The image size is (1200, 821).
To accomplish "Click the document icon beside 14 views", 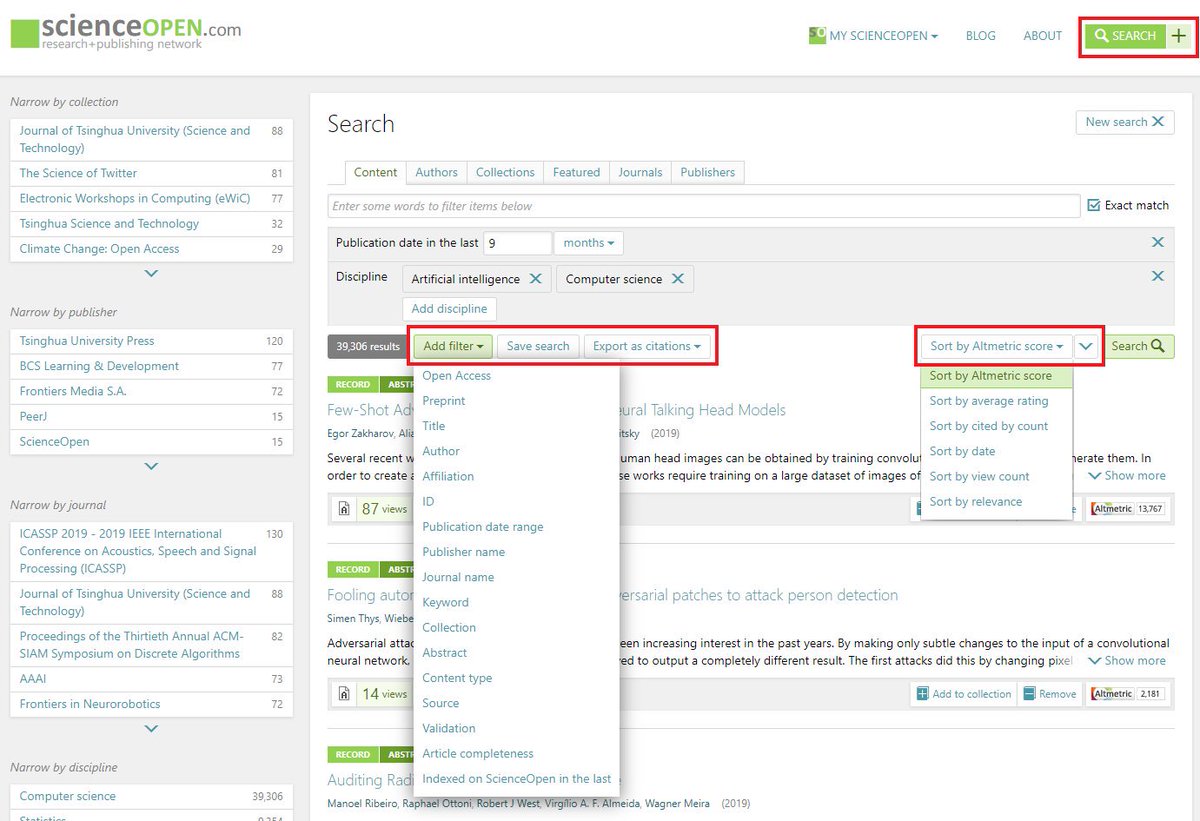I will click(x=344, y=693).
